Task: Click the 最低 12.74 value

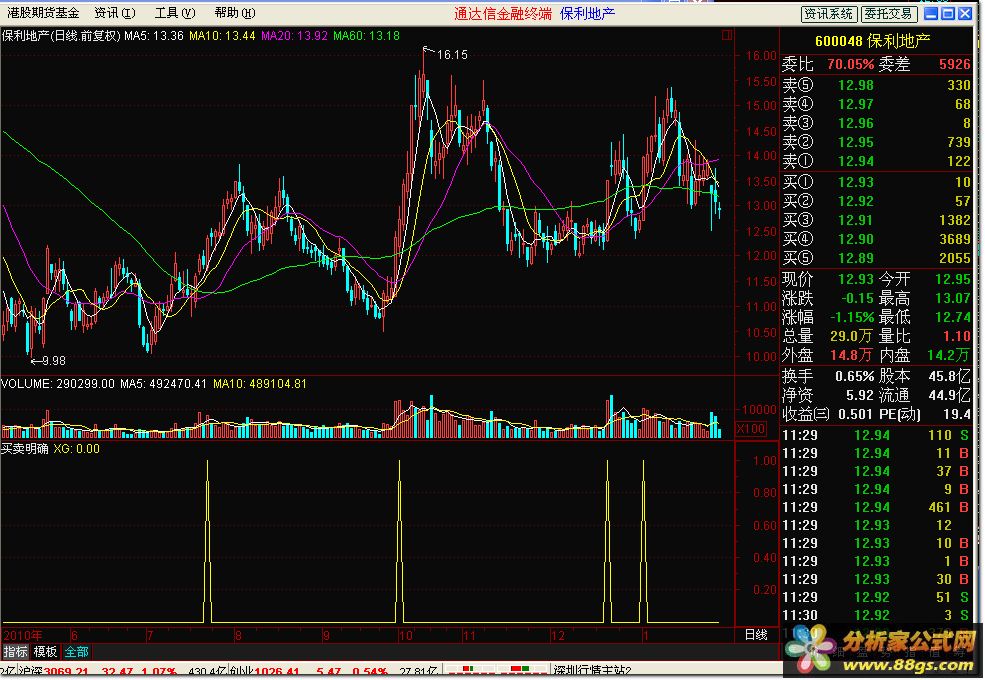Action: 953,317
